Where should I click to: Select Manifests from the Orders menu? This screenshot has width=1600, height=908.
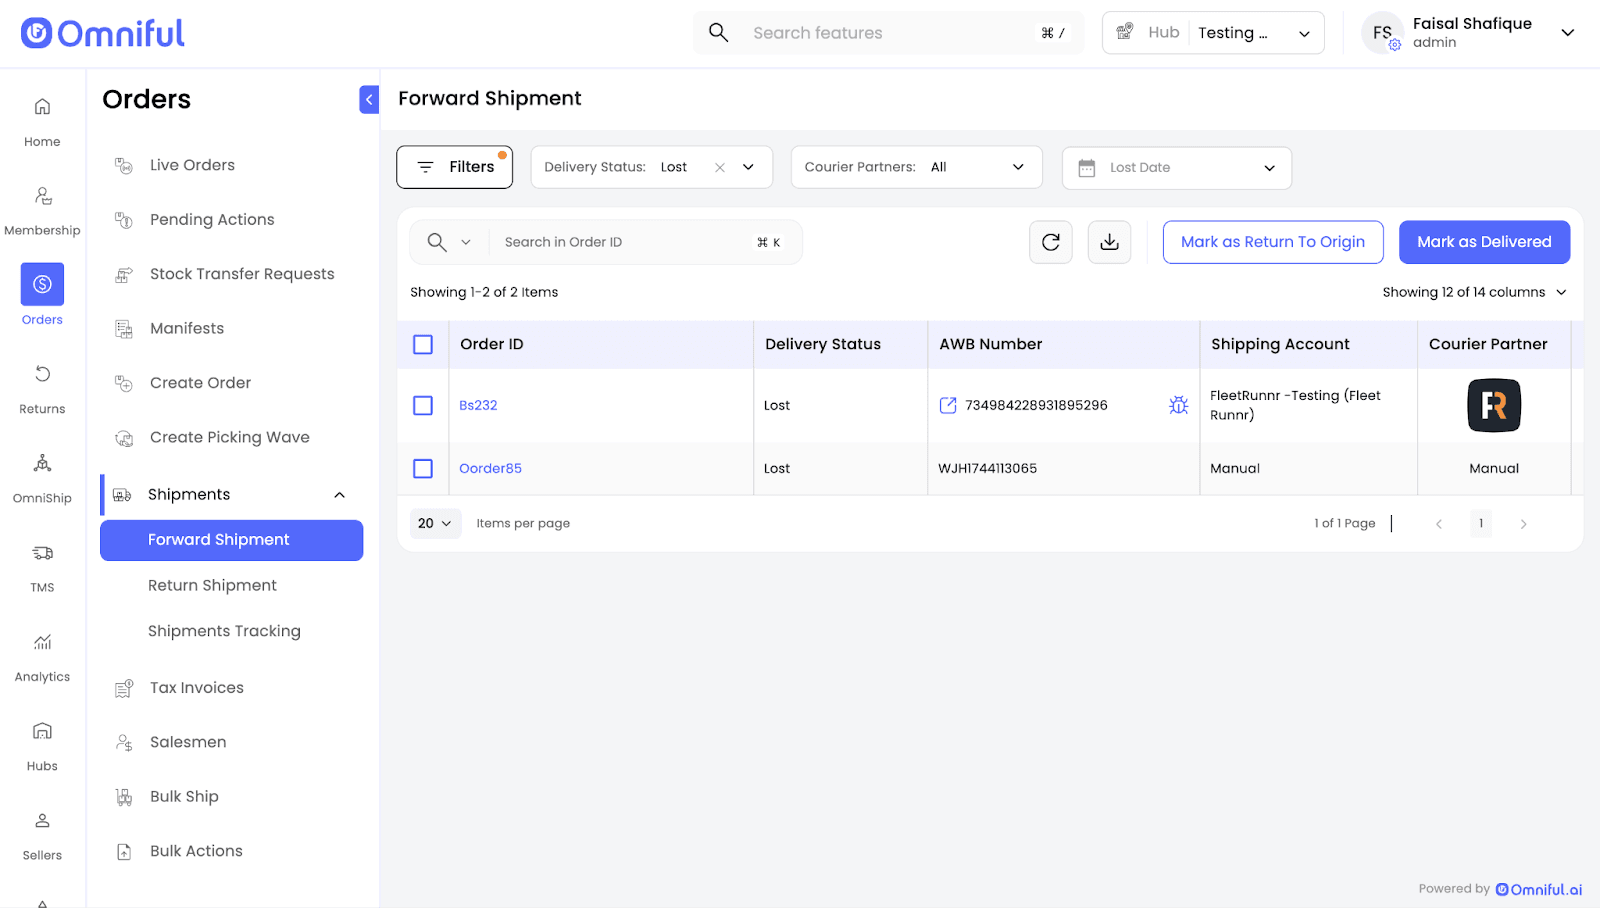tap(187, 328)
